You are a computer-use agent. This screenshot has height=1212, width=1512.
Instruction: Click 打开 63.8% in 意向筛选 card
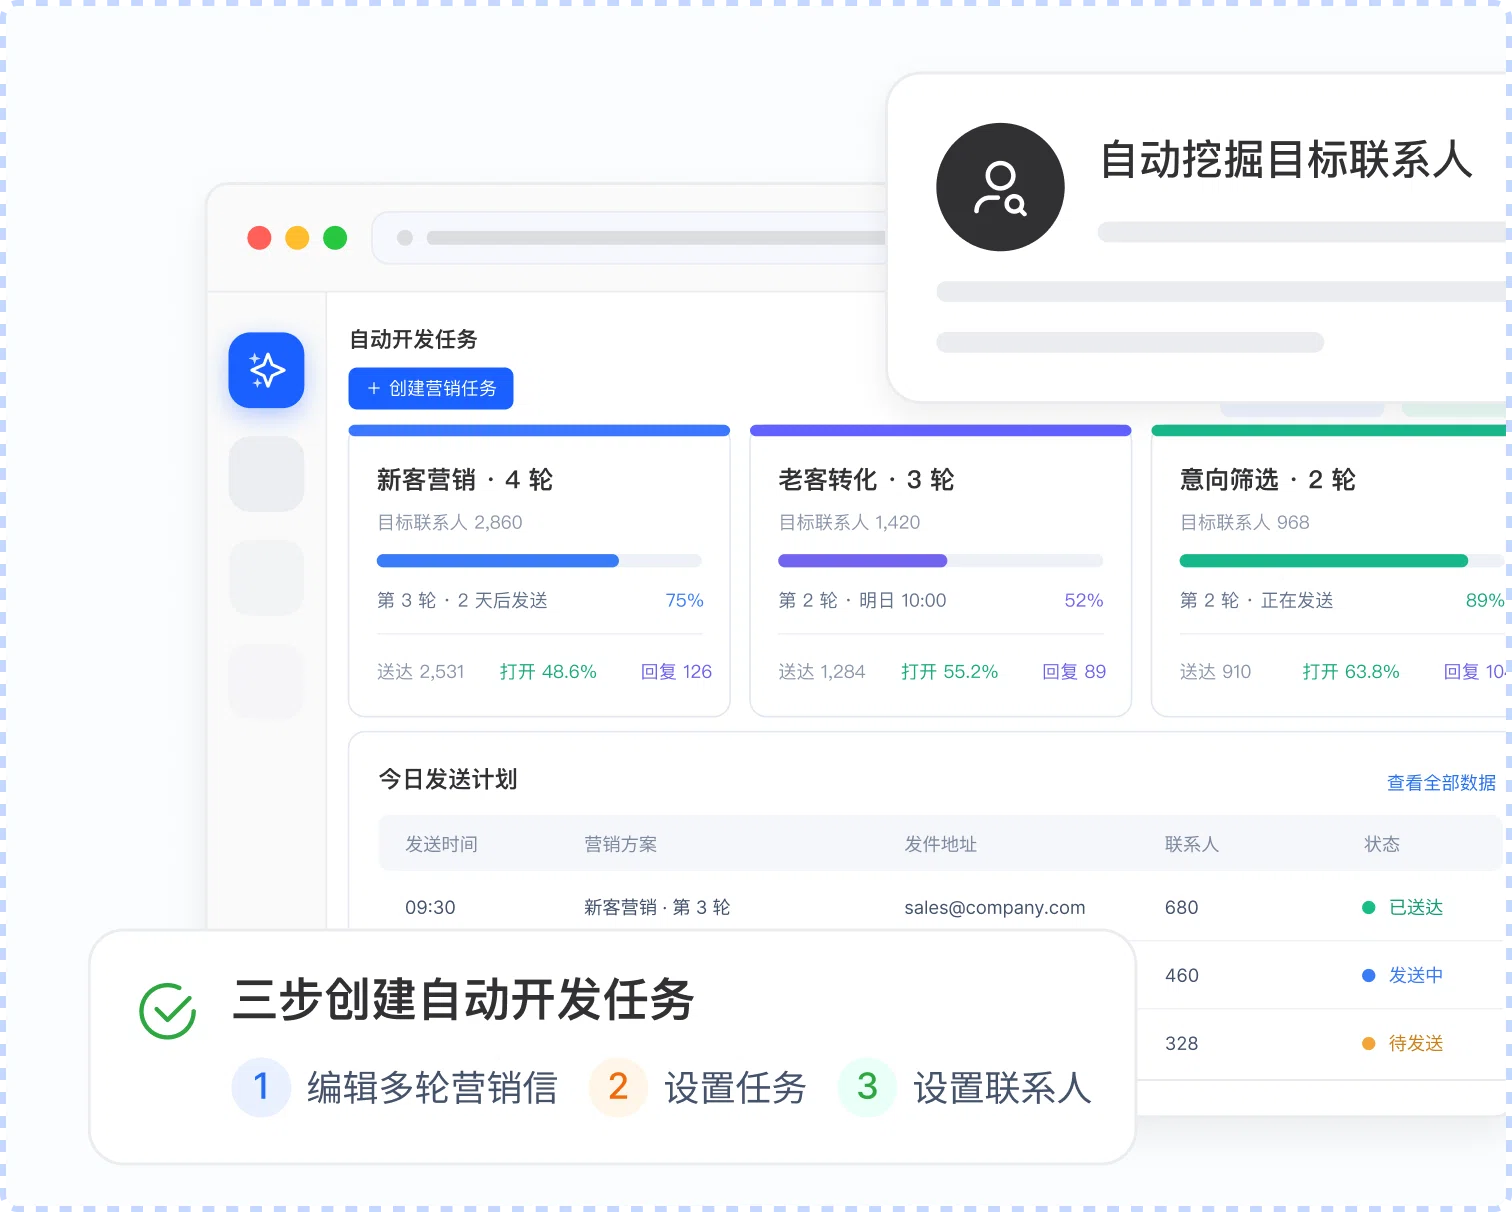(x=1351, y=672)
